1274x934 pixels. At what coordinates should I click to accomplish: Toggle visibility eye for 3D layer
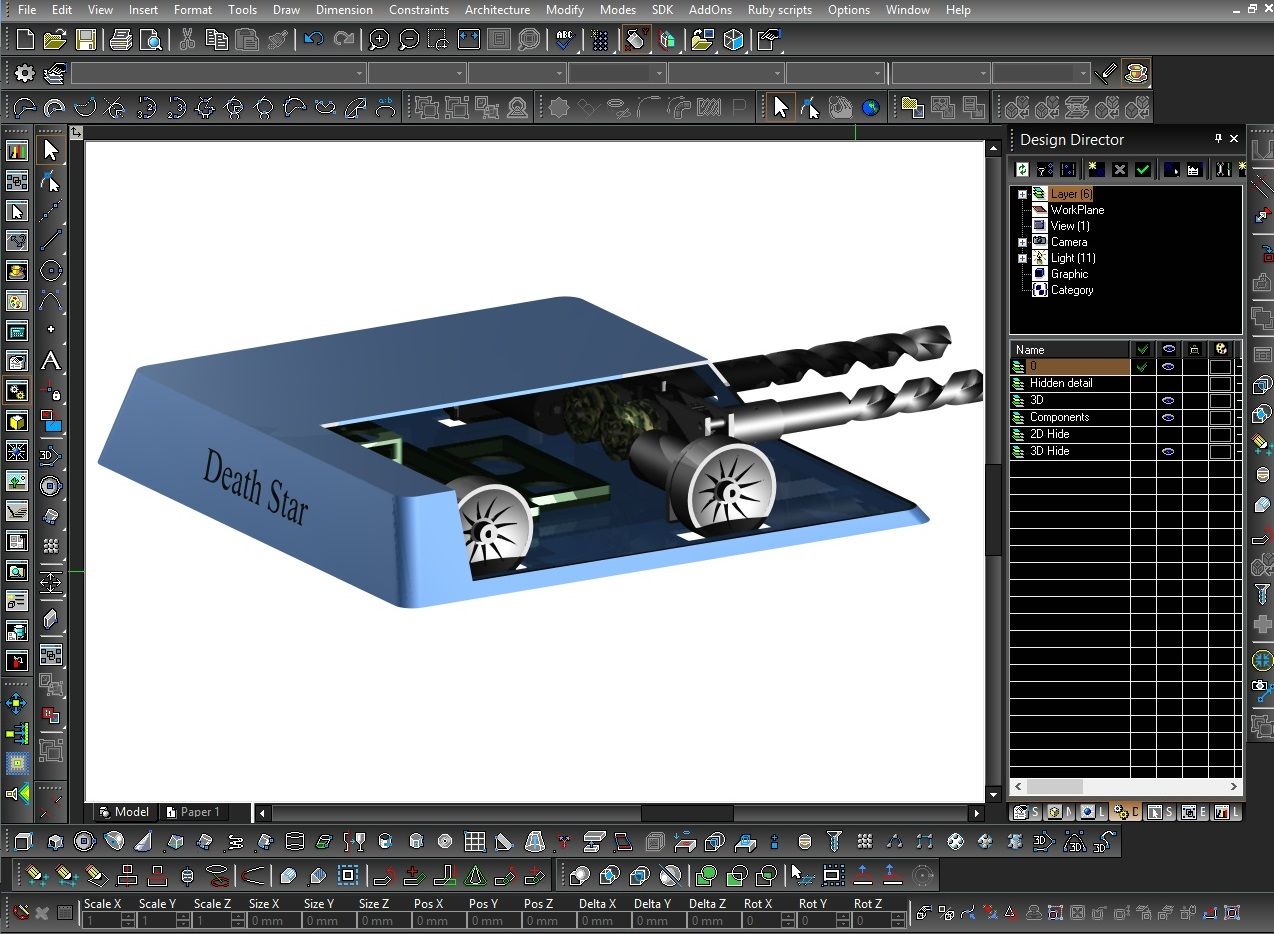coord(1168,400)
